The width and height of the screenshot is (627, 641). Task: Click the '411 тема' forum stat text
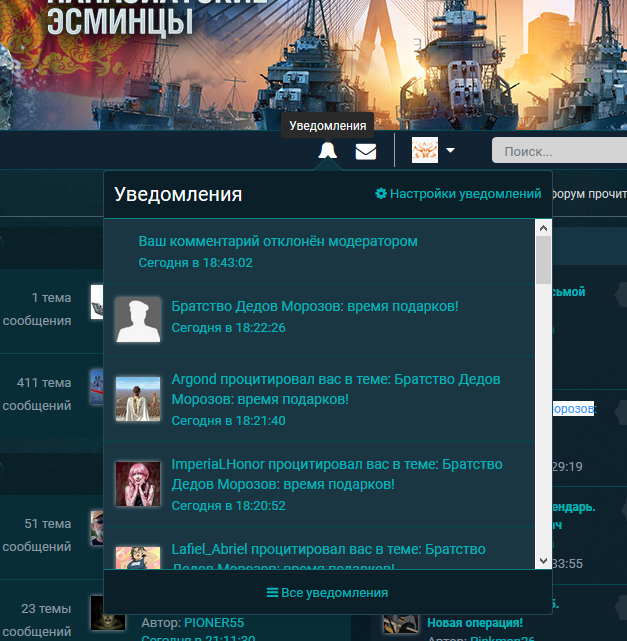coord(44,383)
